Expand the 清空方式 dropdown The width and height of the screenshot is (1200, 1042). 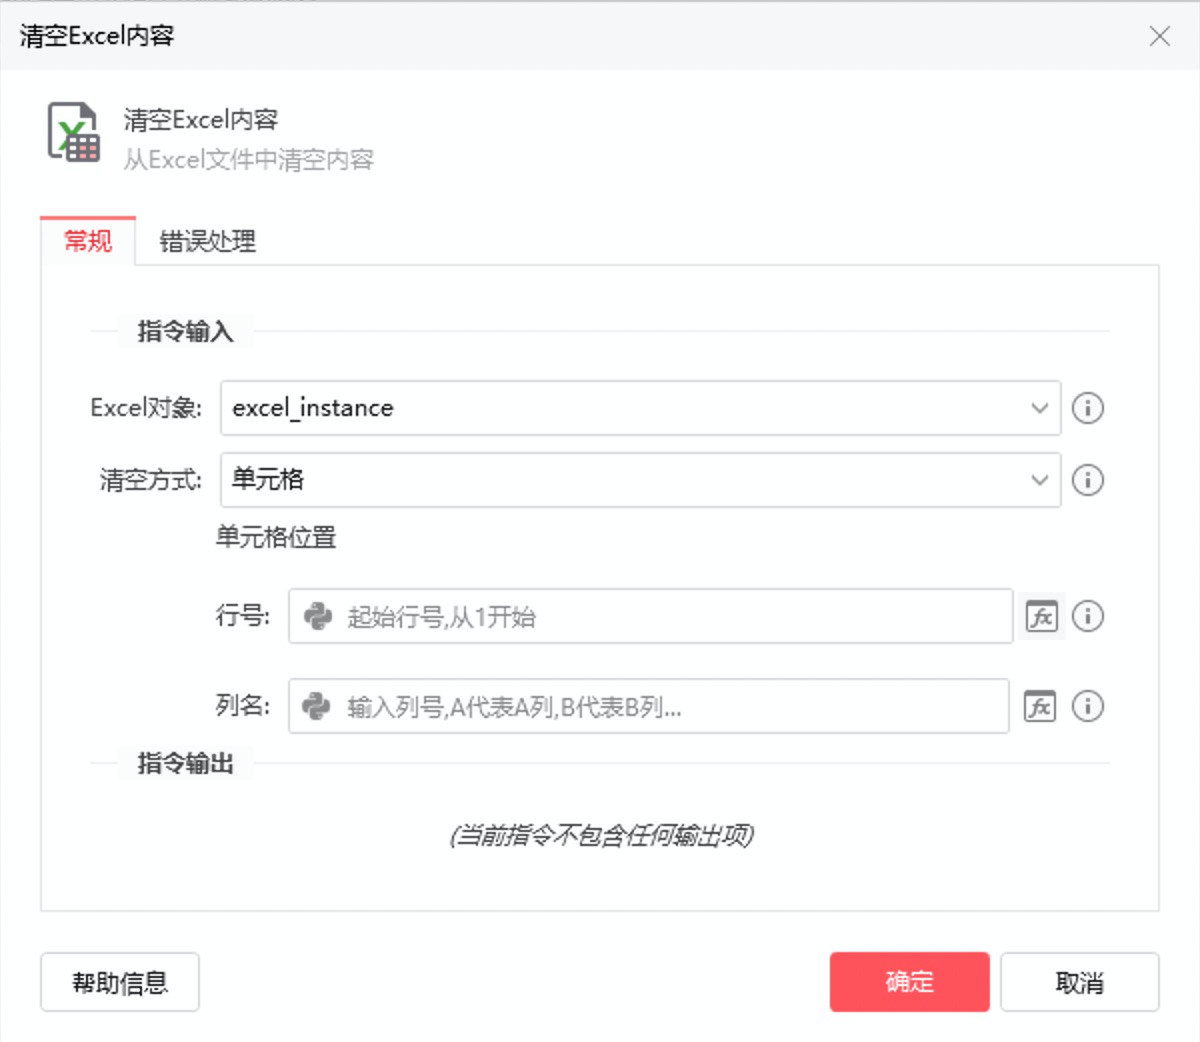[1040, 480]
